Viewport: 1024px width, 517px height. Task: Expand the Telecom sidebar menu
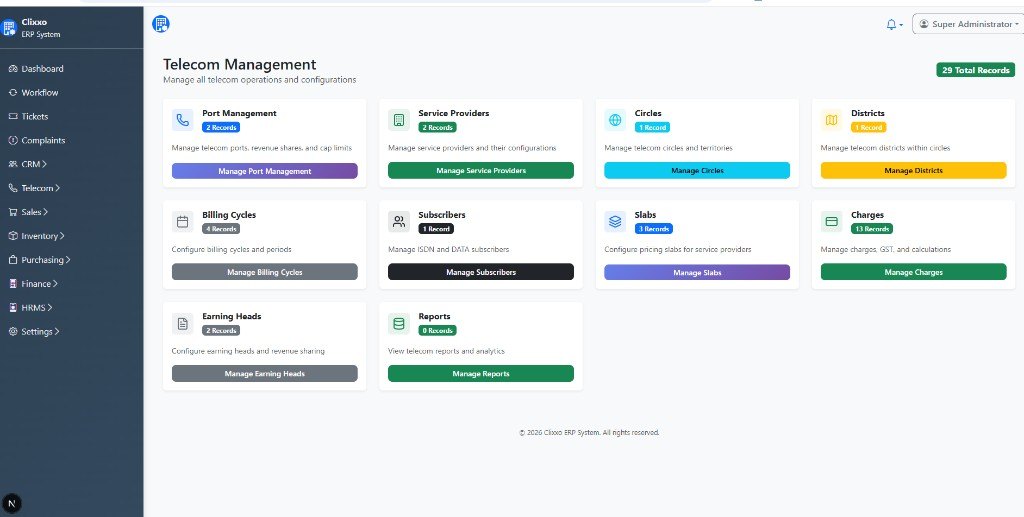(34, 188)
